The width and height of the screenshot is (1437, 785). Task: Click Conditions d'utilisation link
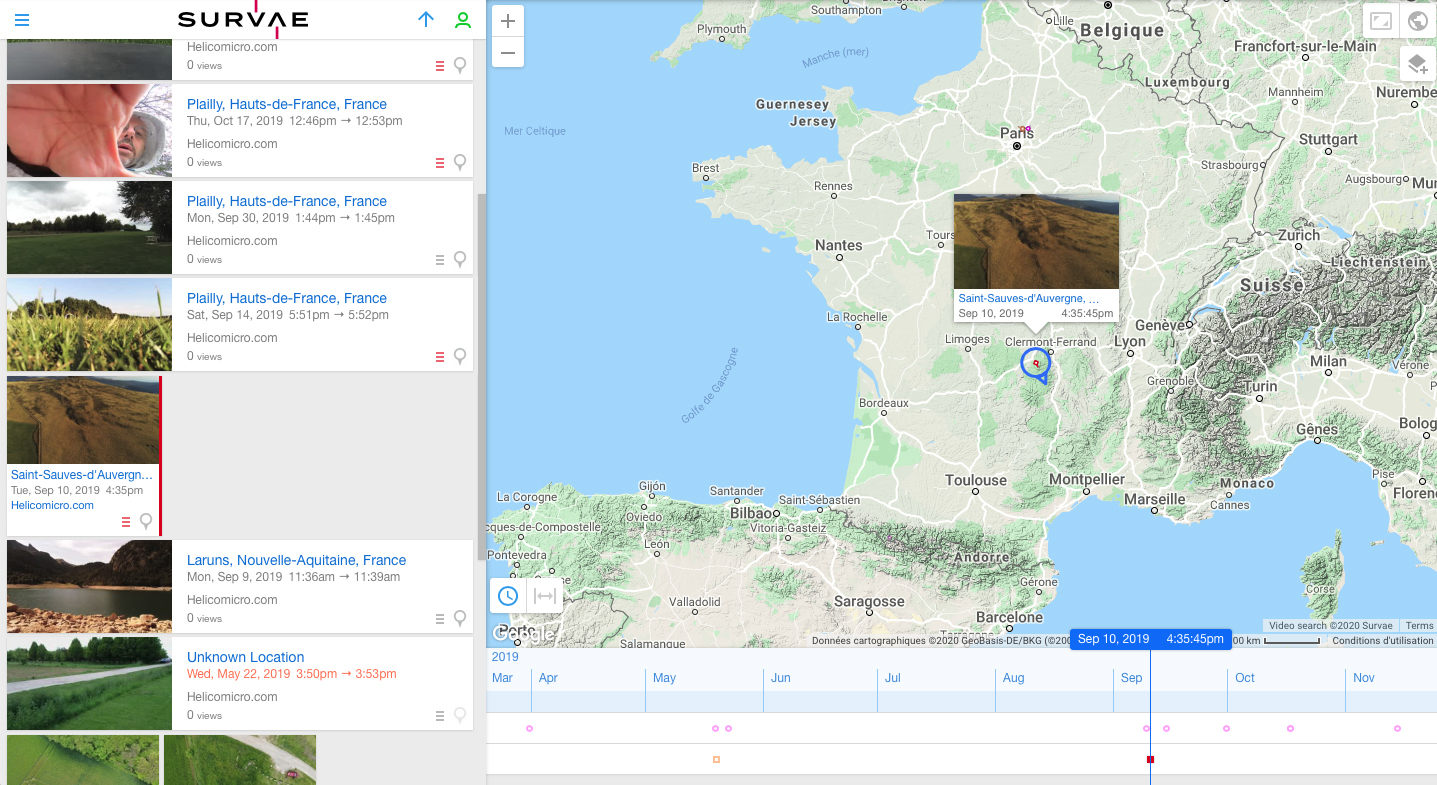coord(1382,640)
